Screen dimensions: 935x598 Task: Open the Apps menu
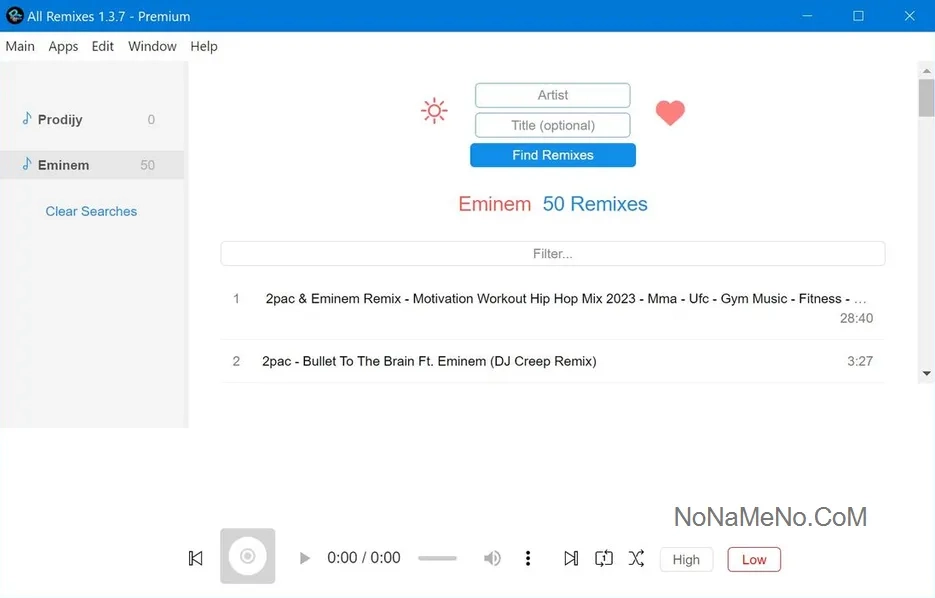[x=63, y=46]
